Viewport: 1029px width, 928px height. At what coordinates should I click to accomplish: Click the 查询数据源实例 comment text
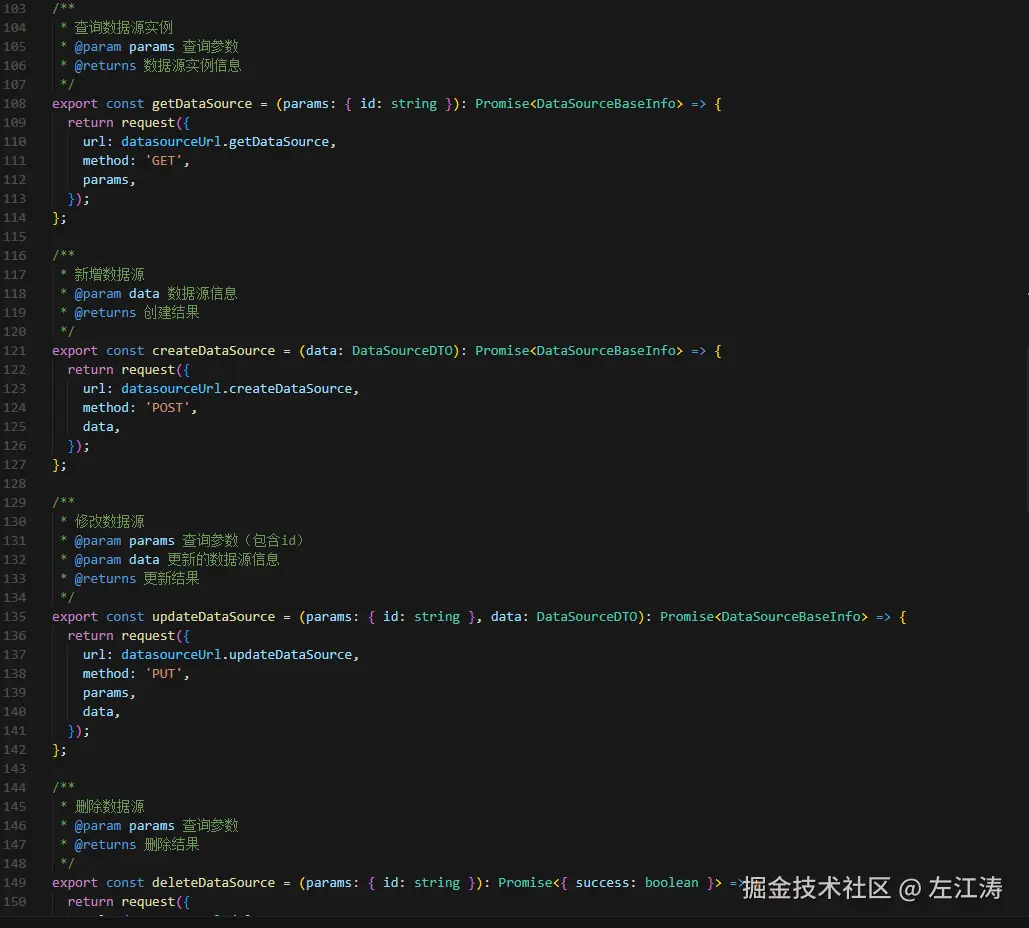point(121,27)
